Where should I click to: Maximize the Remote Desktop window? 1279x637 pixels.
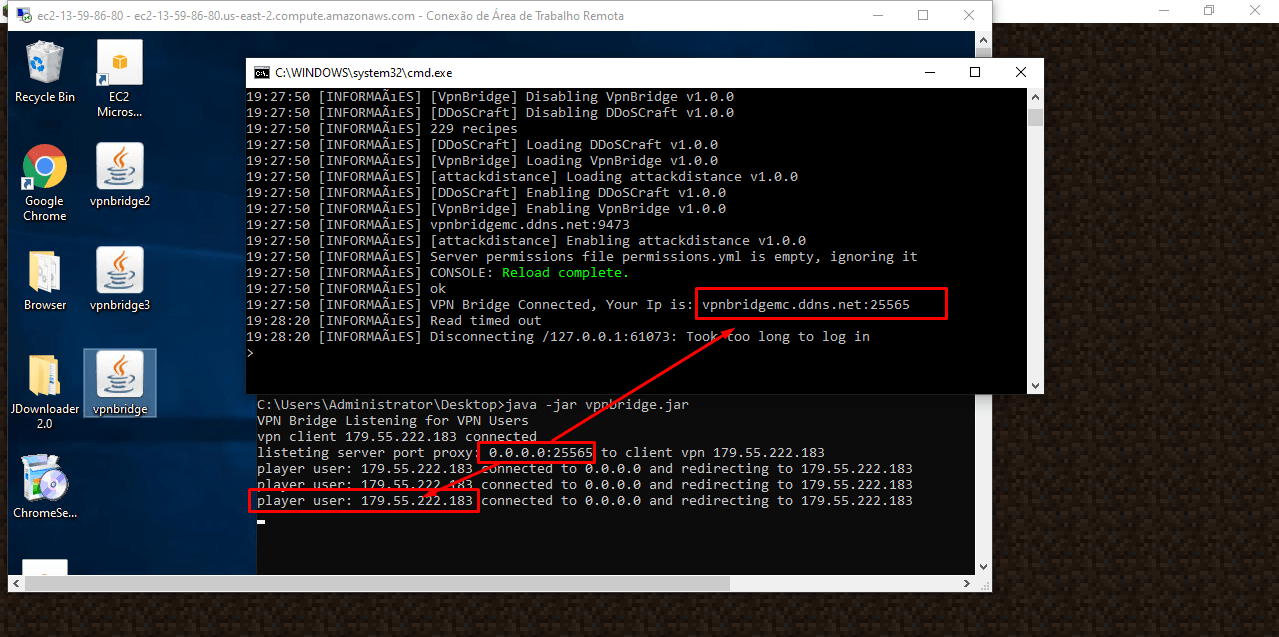tap(923, 15)
